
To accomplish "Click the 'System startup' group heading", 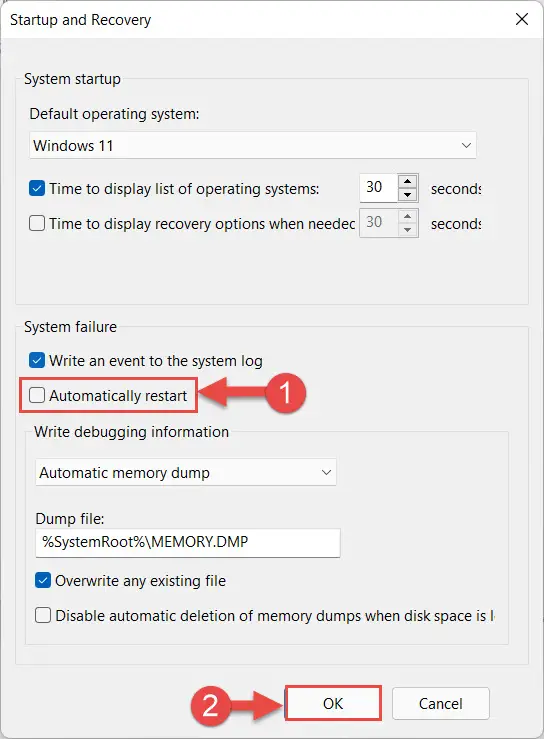I will [x=72, y=79].
